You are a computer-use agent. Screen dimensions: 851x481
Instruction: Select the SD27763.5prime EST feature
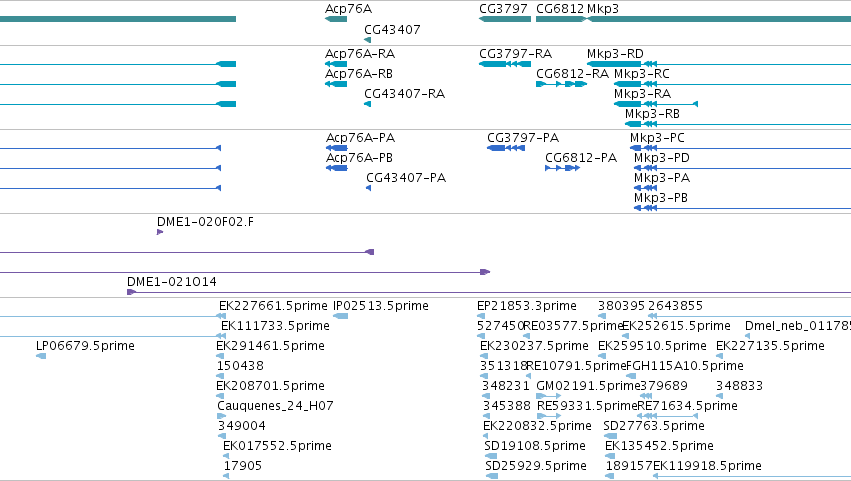point(610,436)
